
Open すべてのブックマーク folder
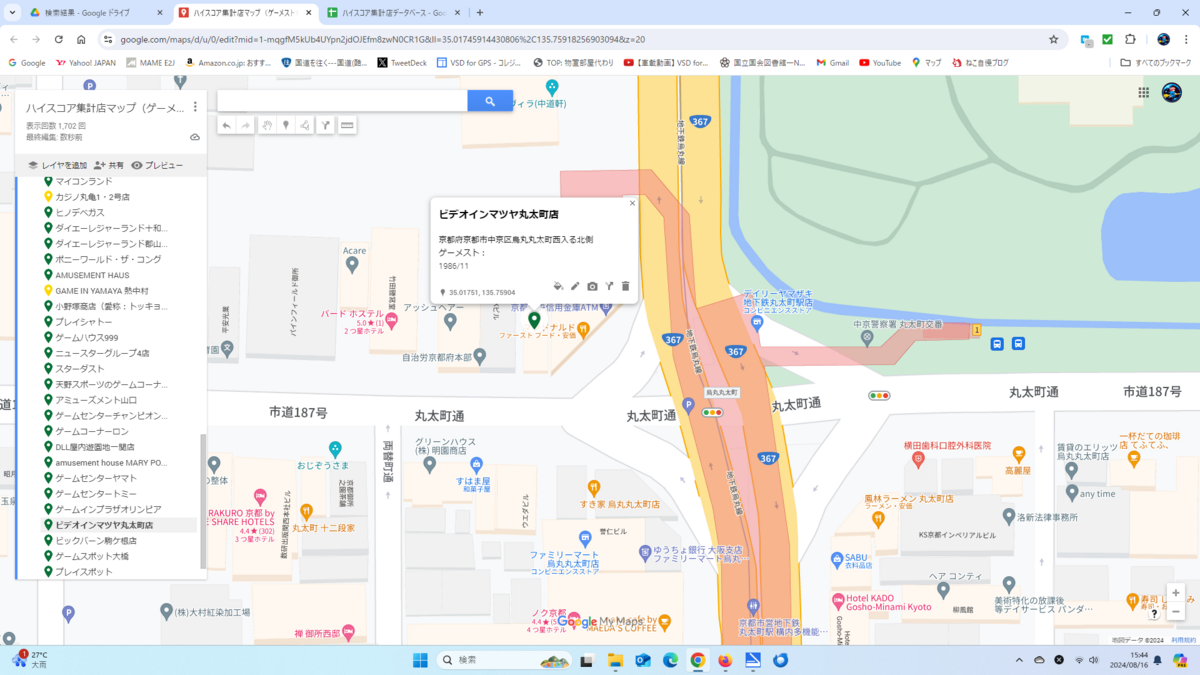click(x=1157, y=62)
